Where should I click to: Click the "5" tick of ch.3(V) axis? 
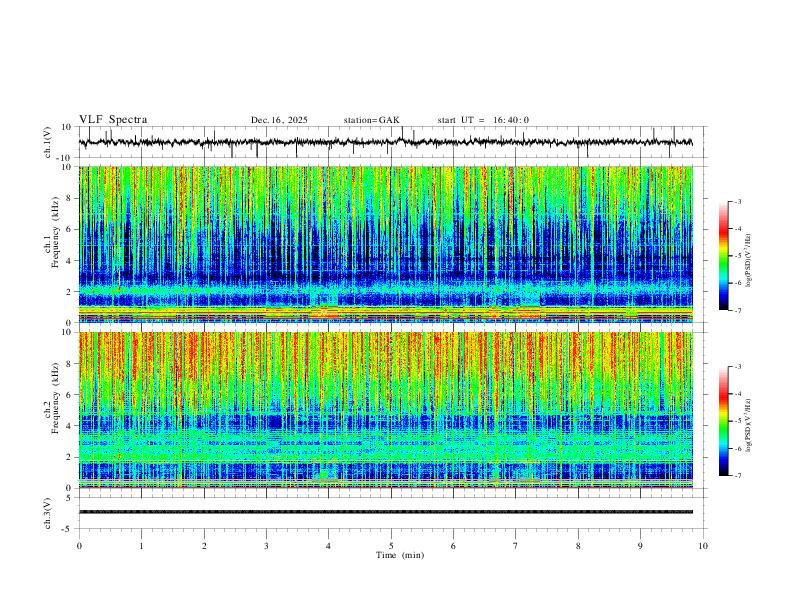tap(69, 497)
